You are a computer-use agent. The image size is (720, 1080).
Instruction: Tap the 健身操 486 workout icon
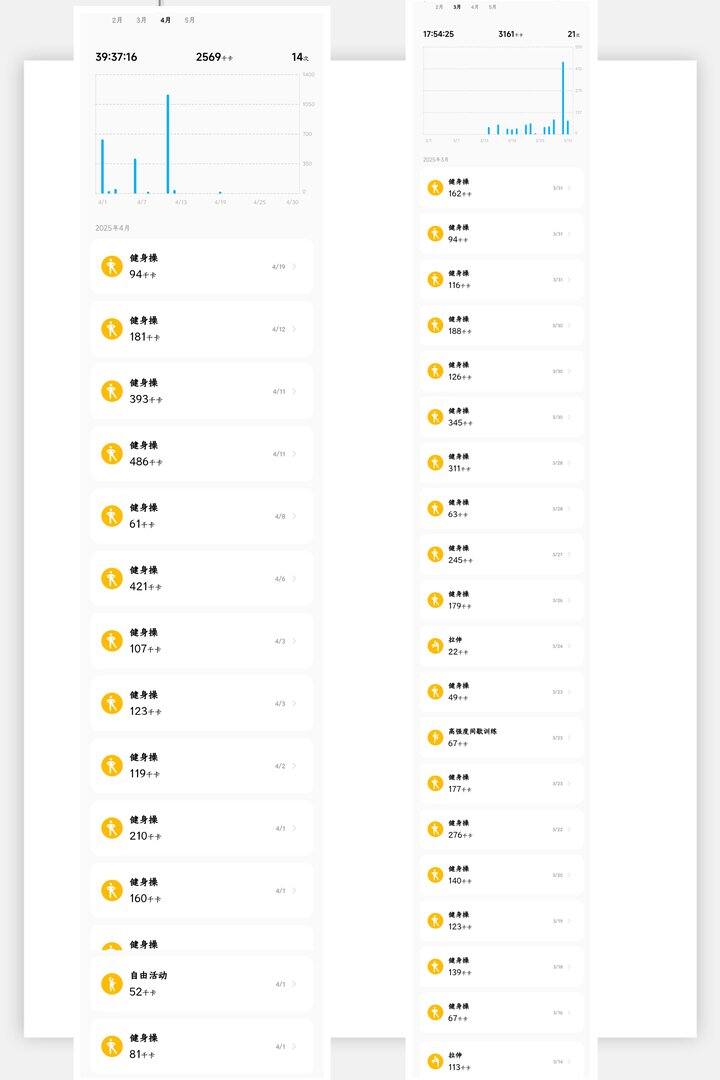coord(112,454)
